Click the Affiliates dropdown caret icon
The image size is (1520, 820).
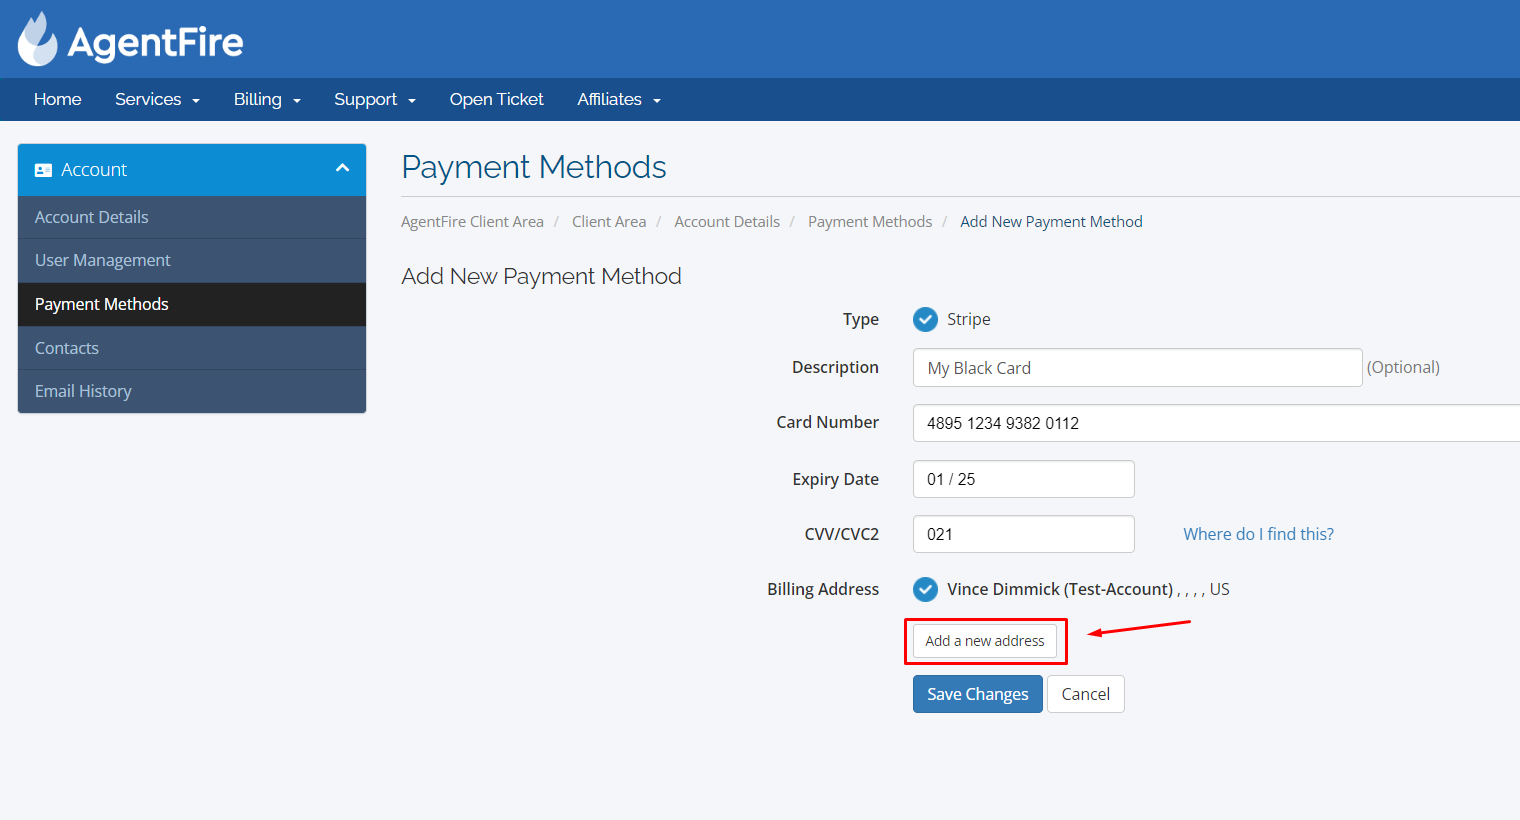tap(658, 100)
